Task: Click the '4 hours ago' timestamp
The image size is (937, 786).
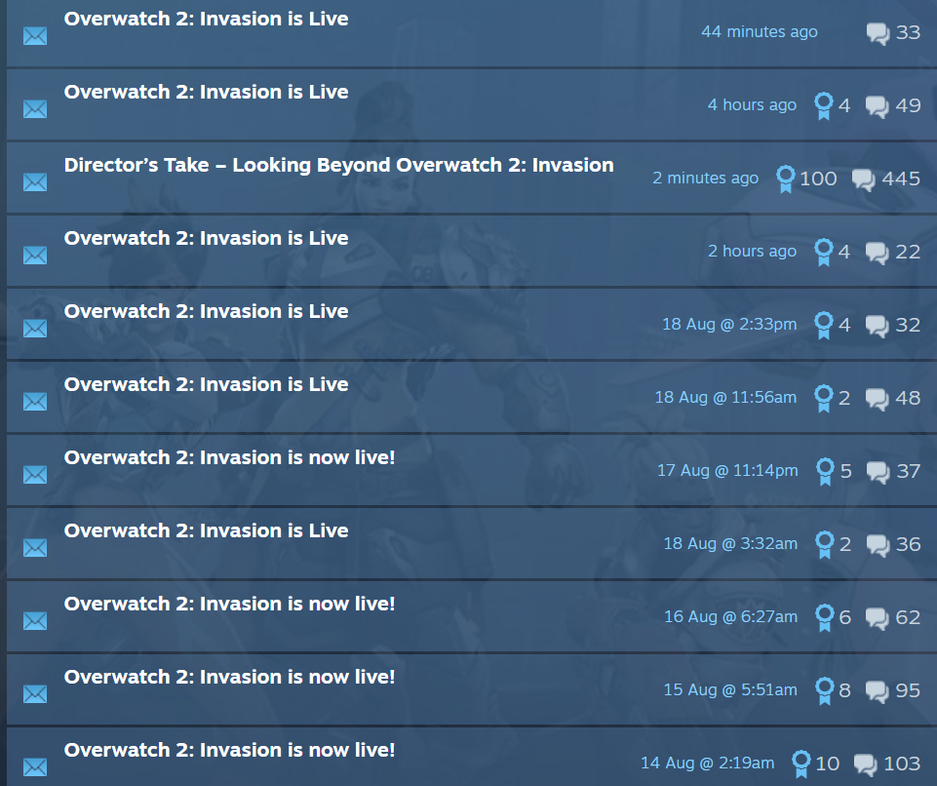Action: [752, 105]
